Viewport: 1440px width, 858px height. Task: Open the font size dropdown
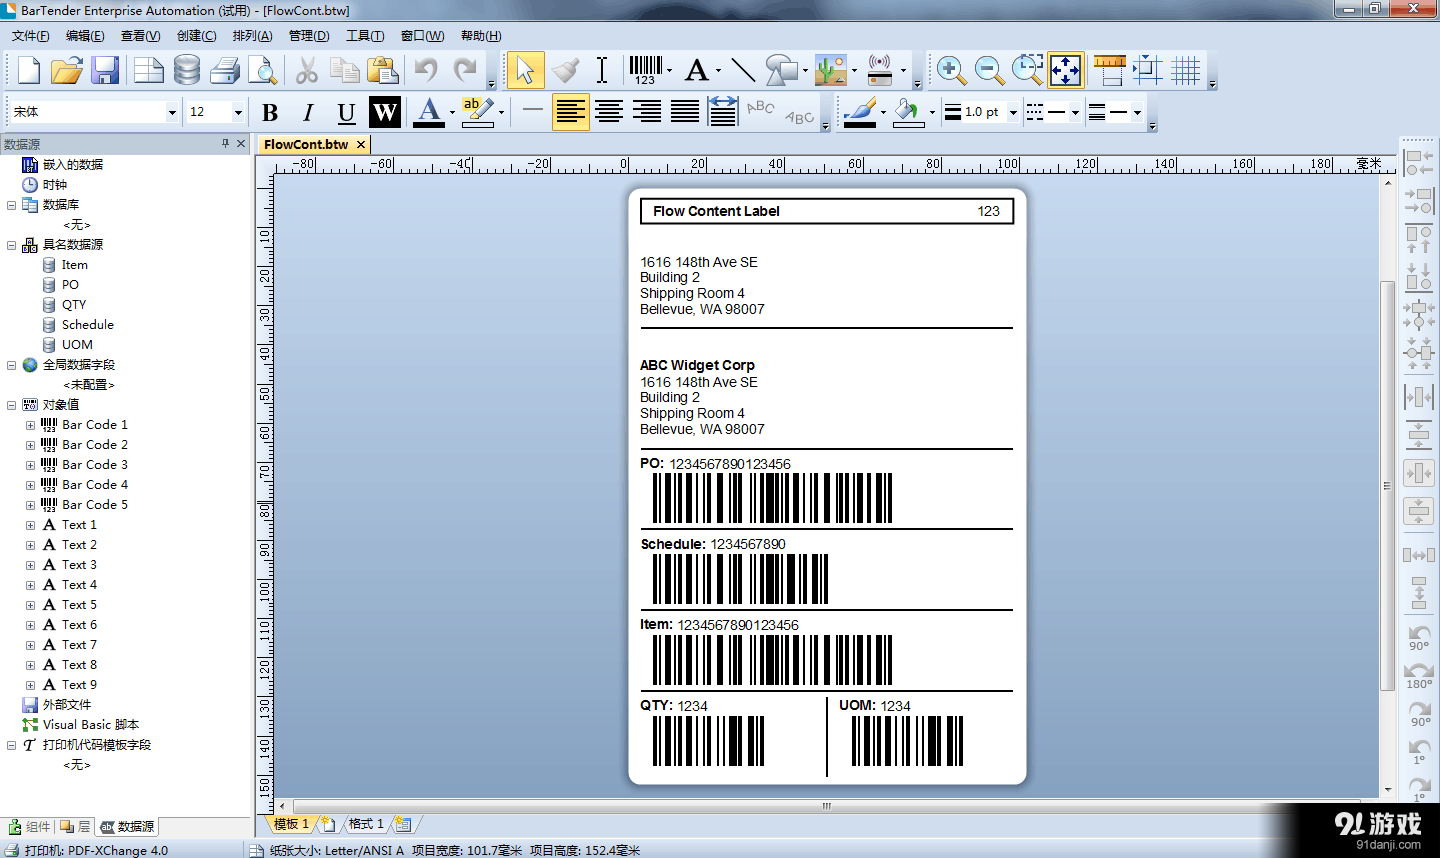click(x=238, y=112)
